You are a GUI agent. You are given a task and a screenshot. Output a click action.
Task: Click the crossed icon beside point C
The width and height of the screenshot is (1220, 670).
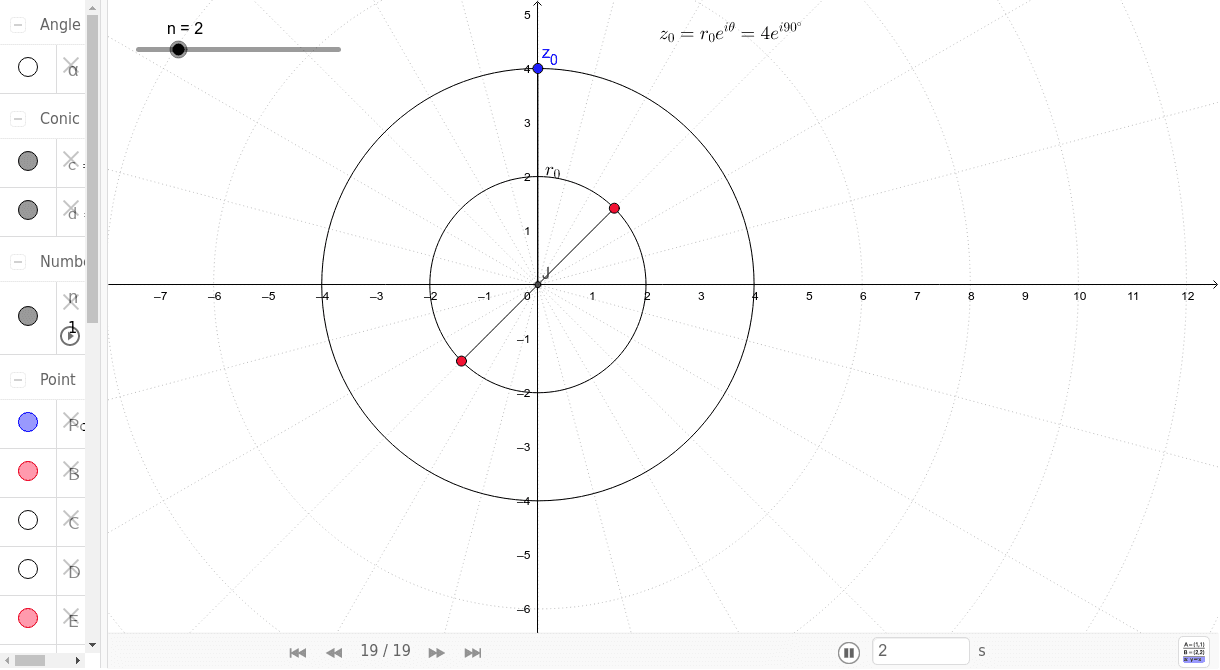(71, 519)
